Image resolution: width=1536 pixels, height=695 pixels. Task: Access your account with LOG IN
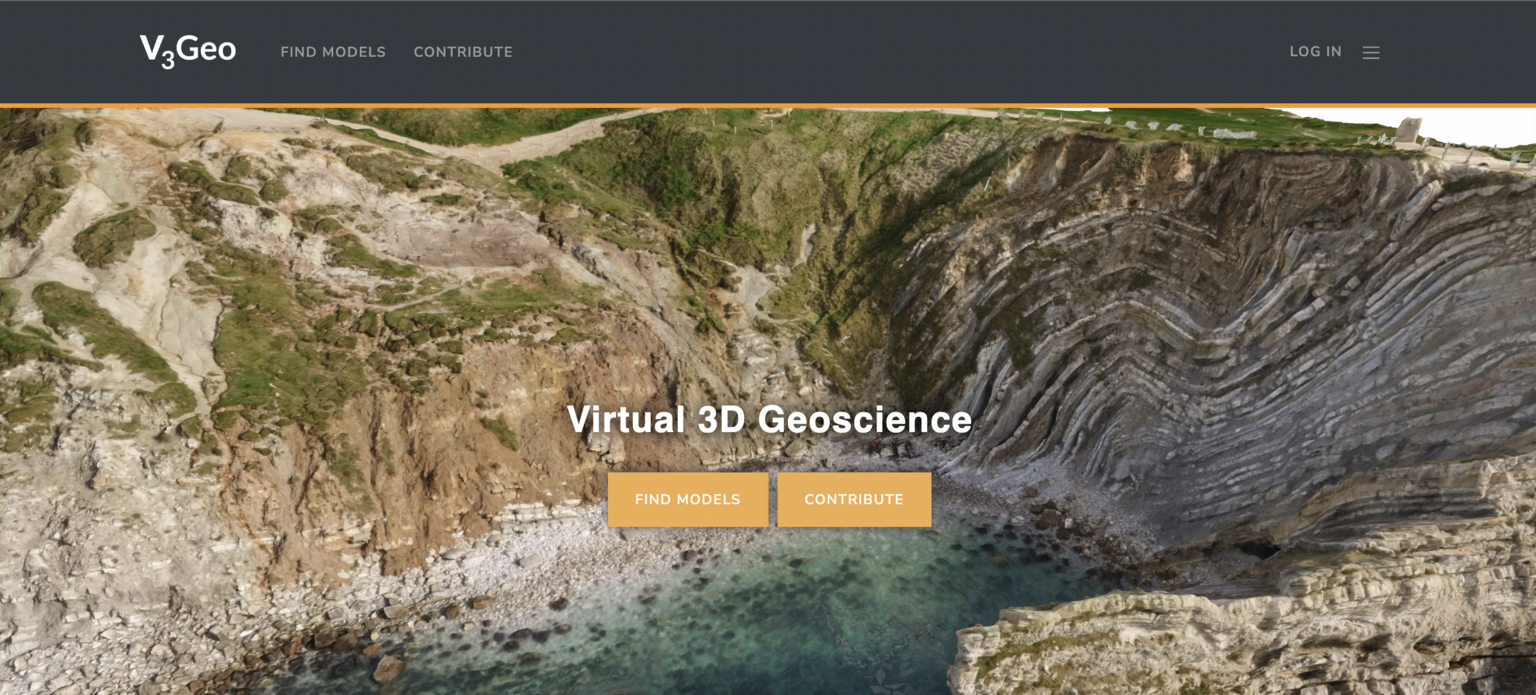point(1316,52)
